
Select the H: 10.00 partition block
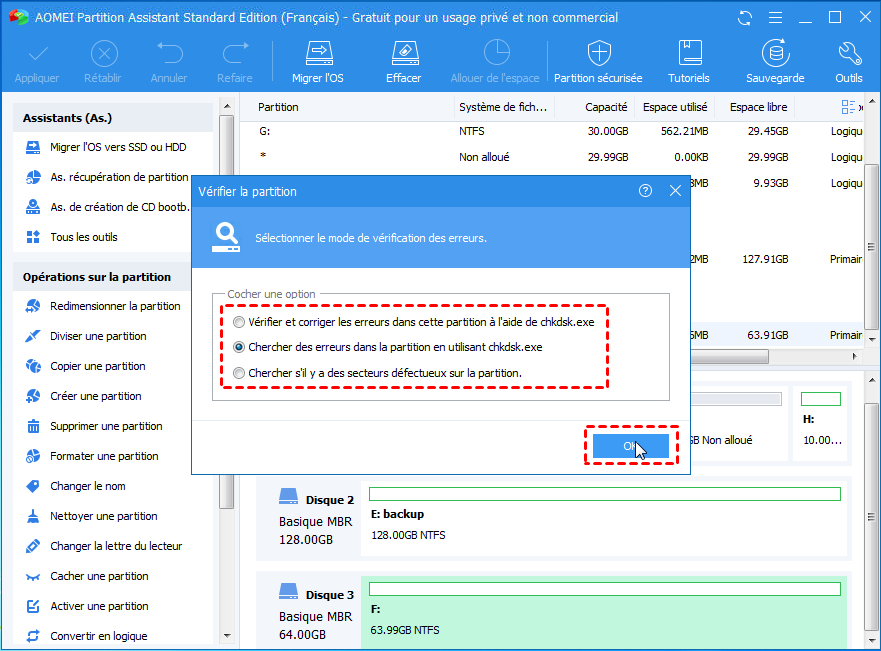(x=821, y=424)
